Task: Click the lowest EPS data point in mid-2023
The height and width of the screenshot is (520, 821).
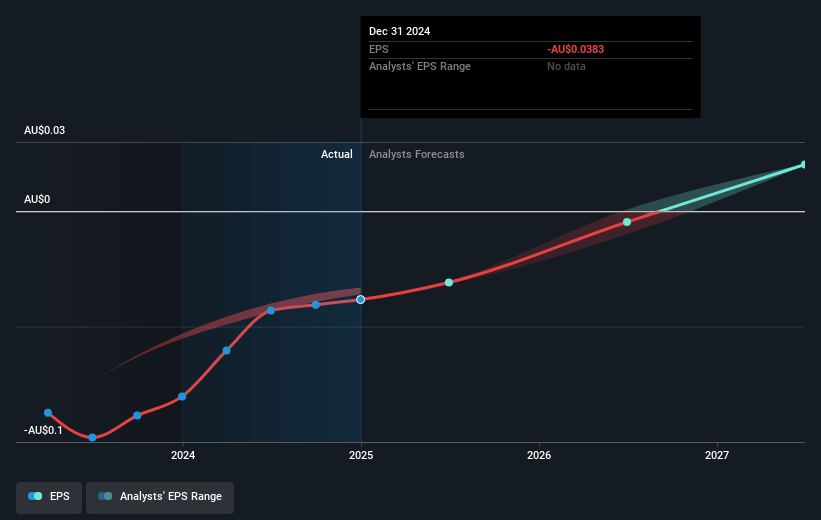Action: point(92,437)
